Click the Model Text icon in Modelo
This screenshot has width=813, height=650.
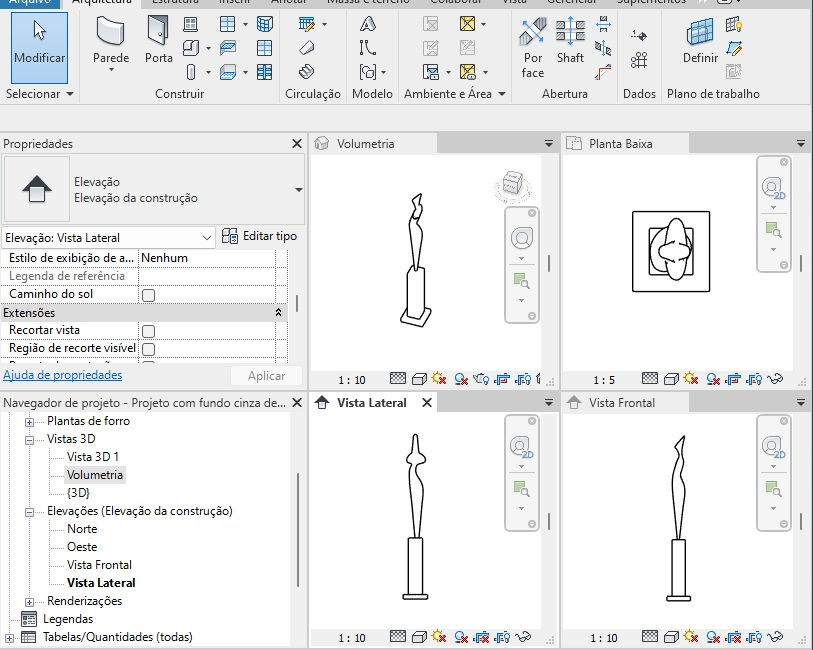(x=368, y=24)
